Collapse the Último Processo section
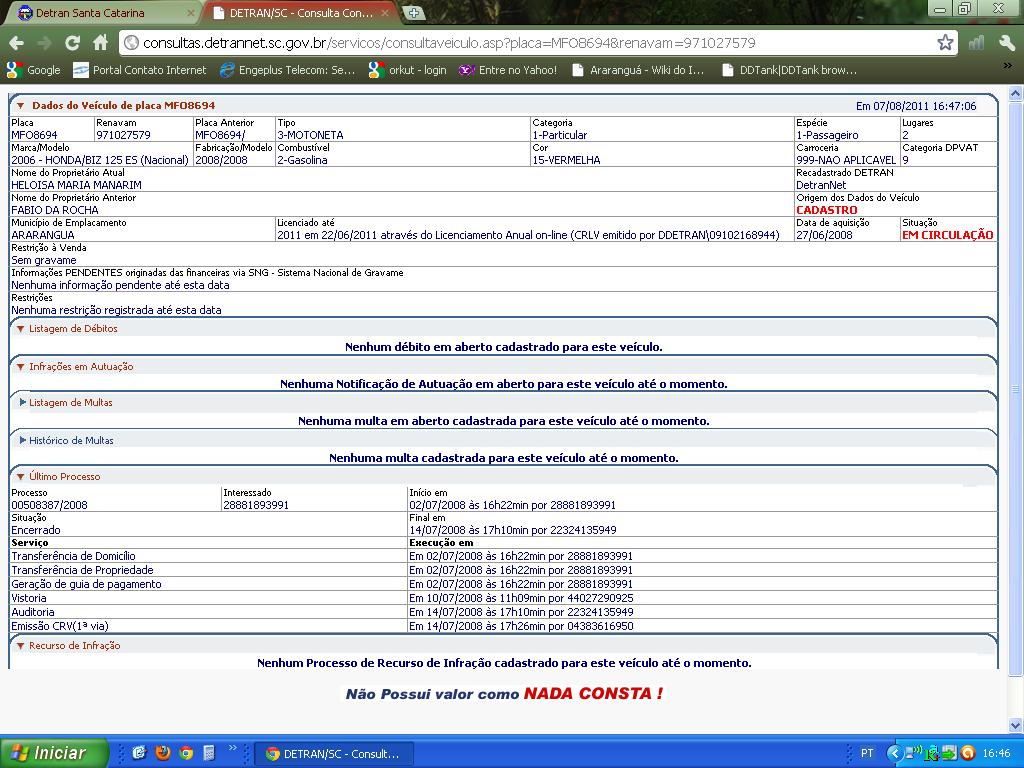1024x768 pixels. (x=20, y=477)
